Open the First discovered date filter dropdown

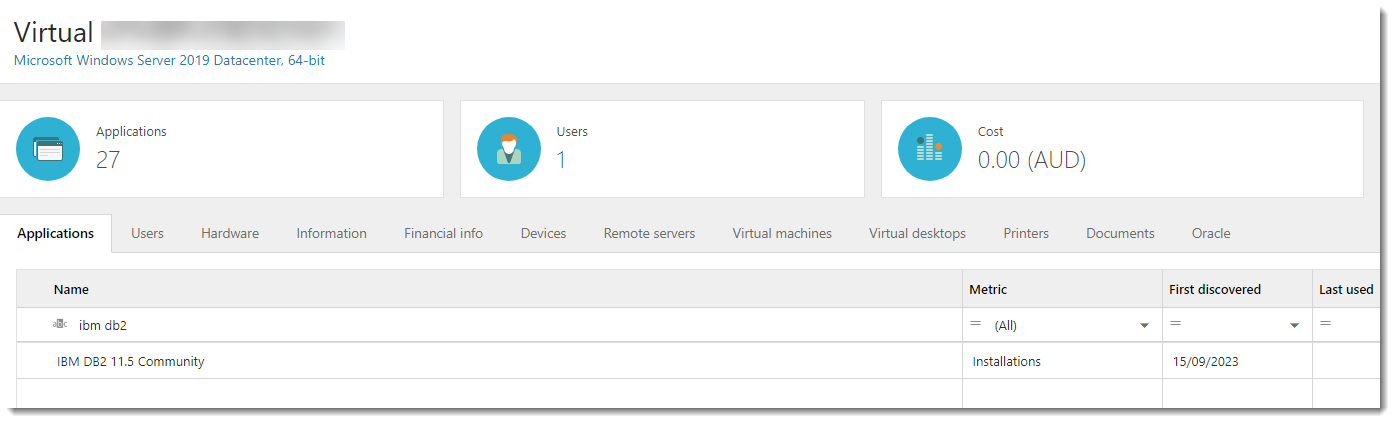[1294, 326]
